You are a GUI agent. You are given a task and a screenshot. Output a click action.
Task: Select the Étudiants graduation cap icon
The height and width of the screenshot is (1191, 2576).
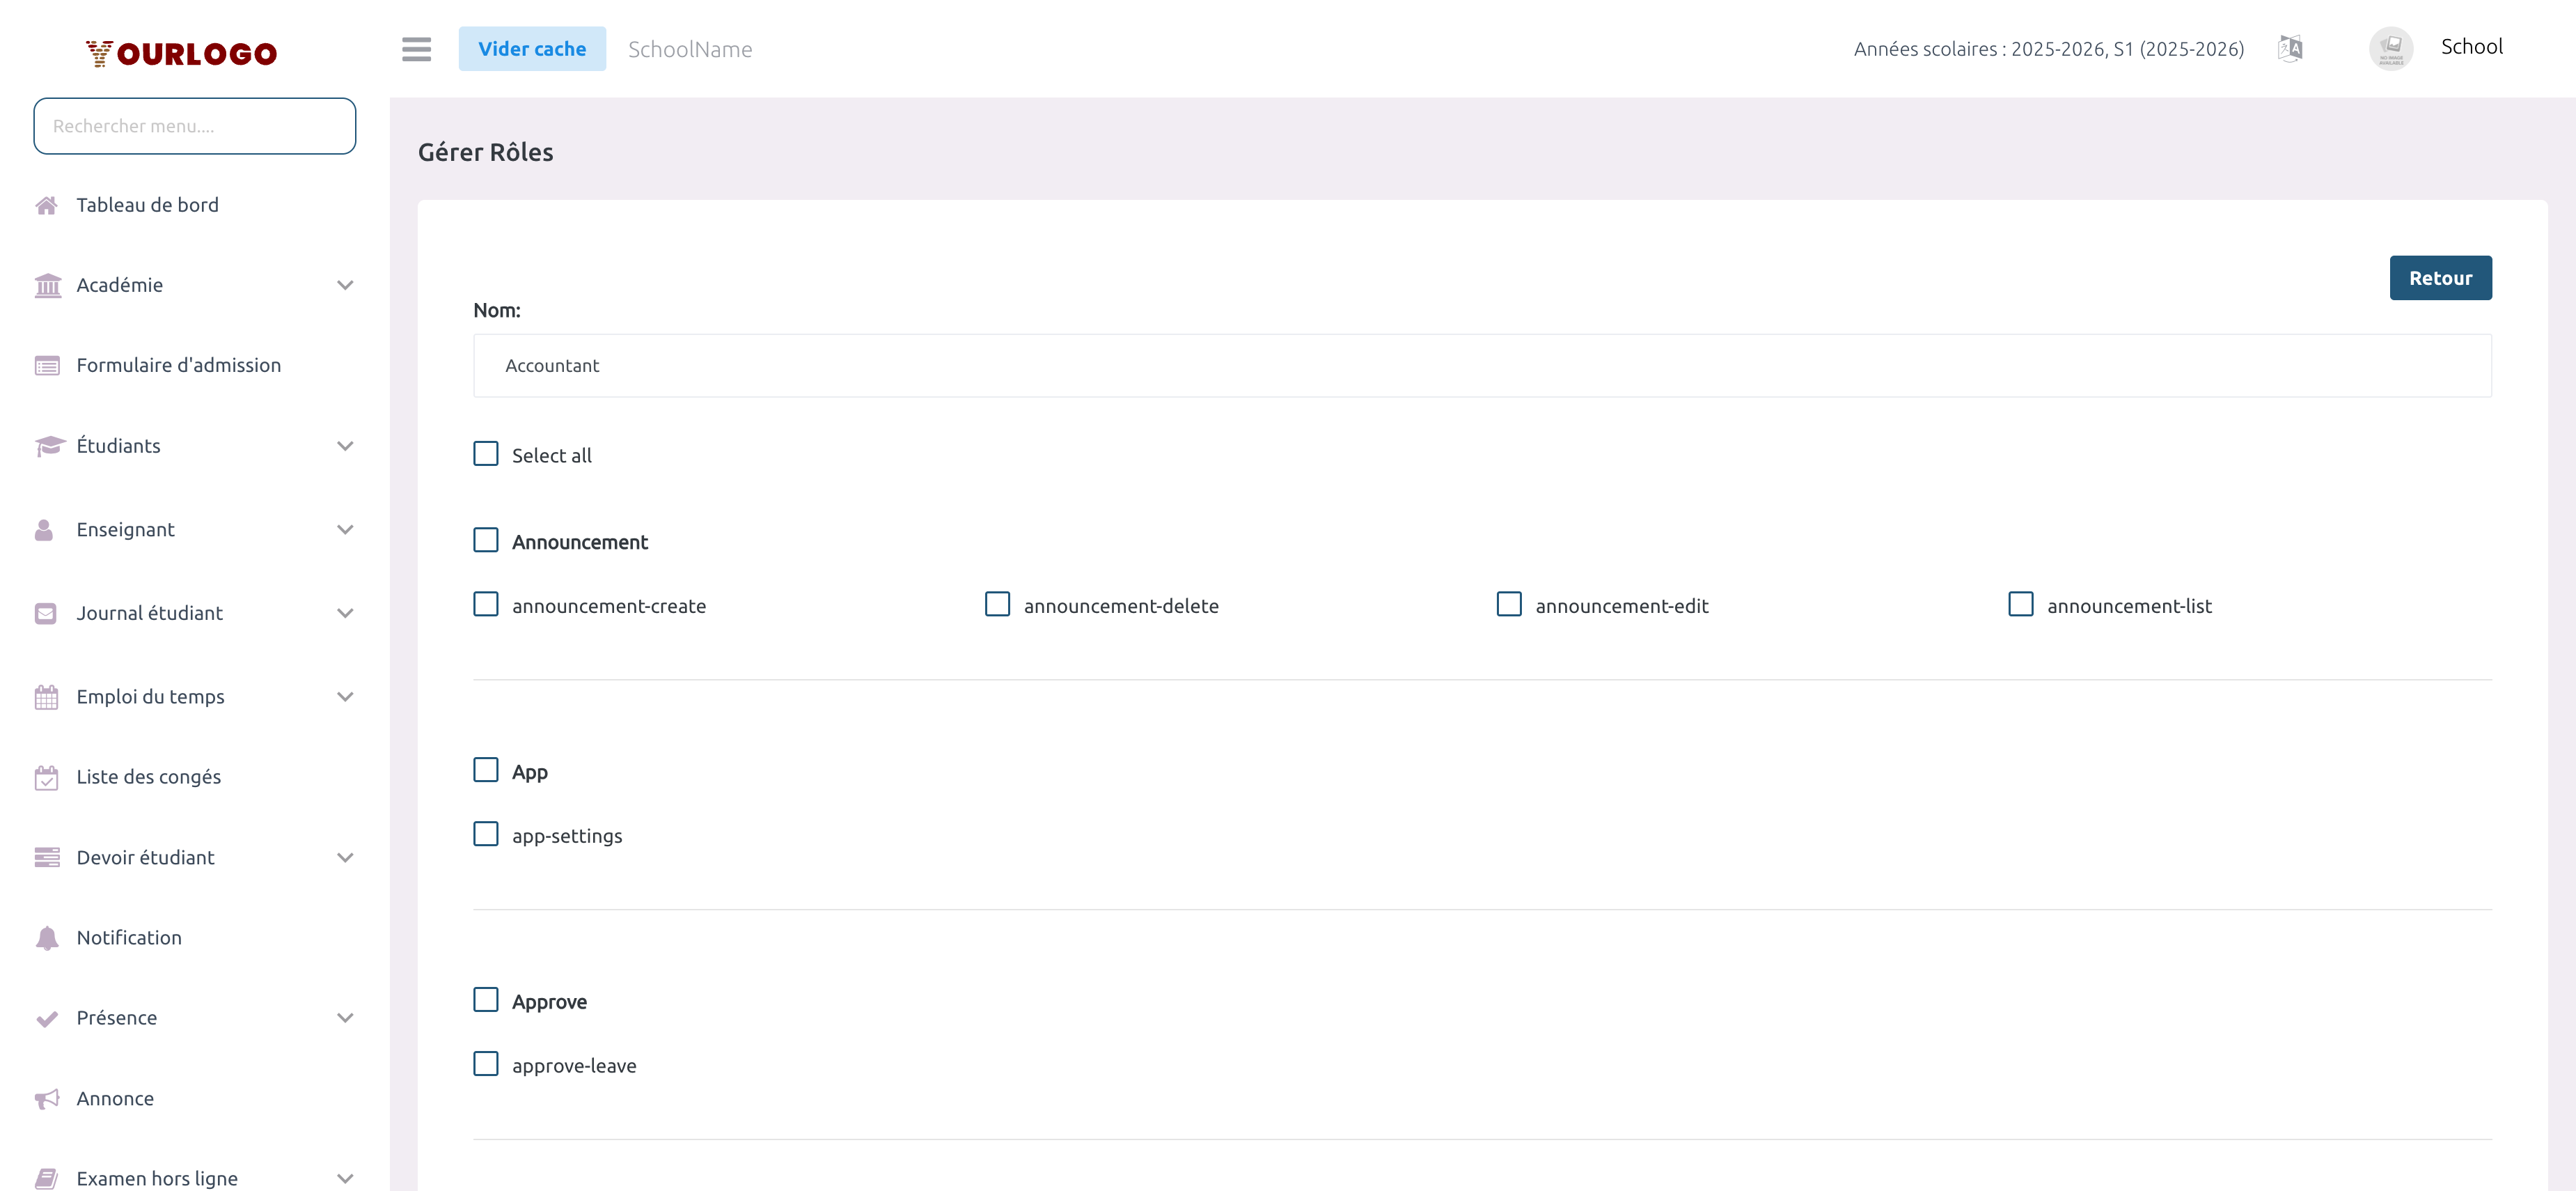(47, 446)
